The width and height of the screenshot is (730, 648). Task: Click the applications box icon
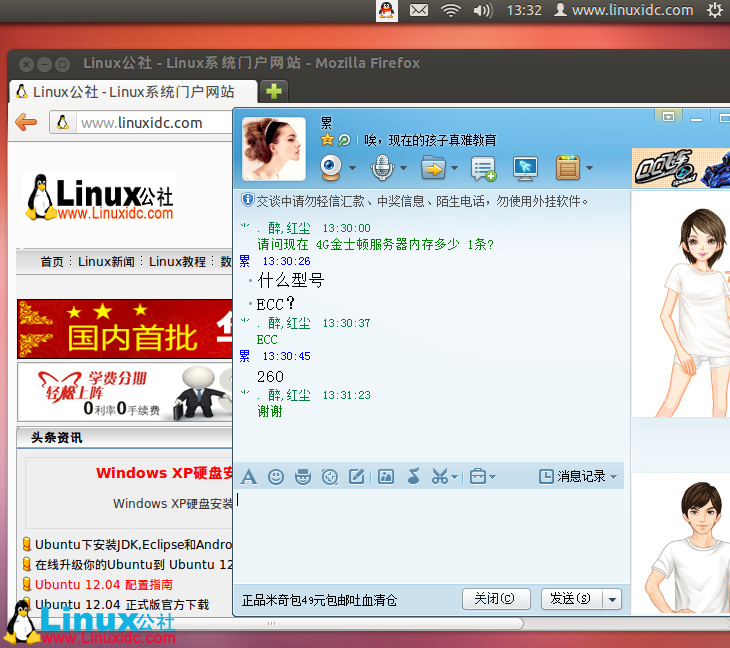coord(568,168)
